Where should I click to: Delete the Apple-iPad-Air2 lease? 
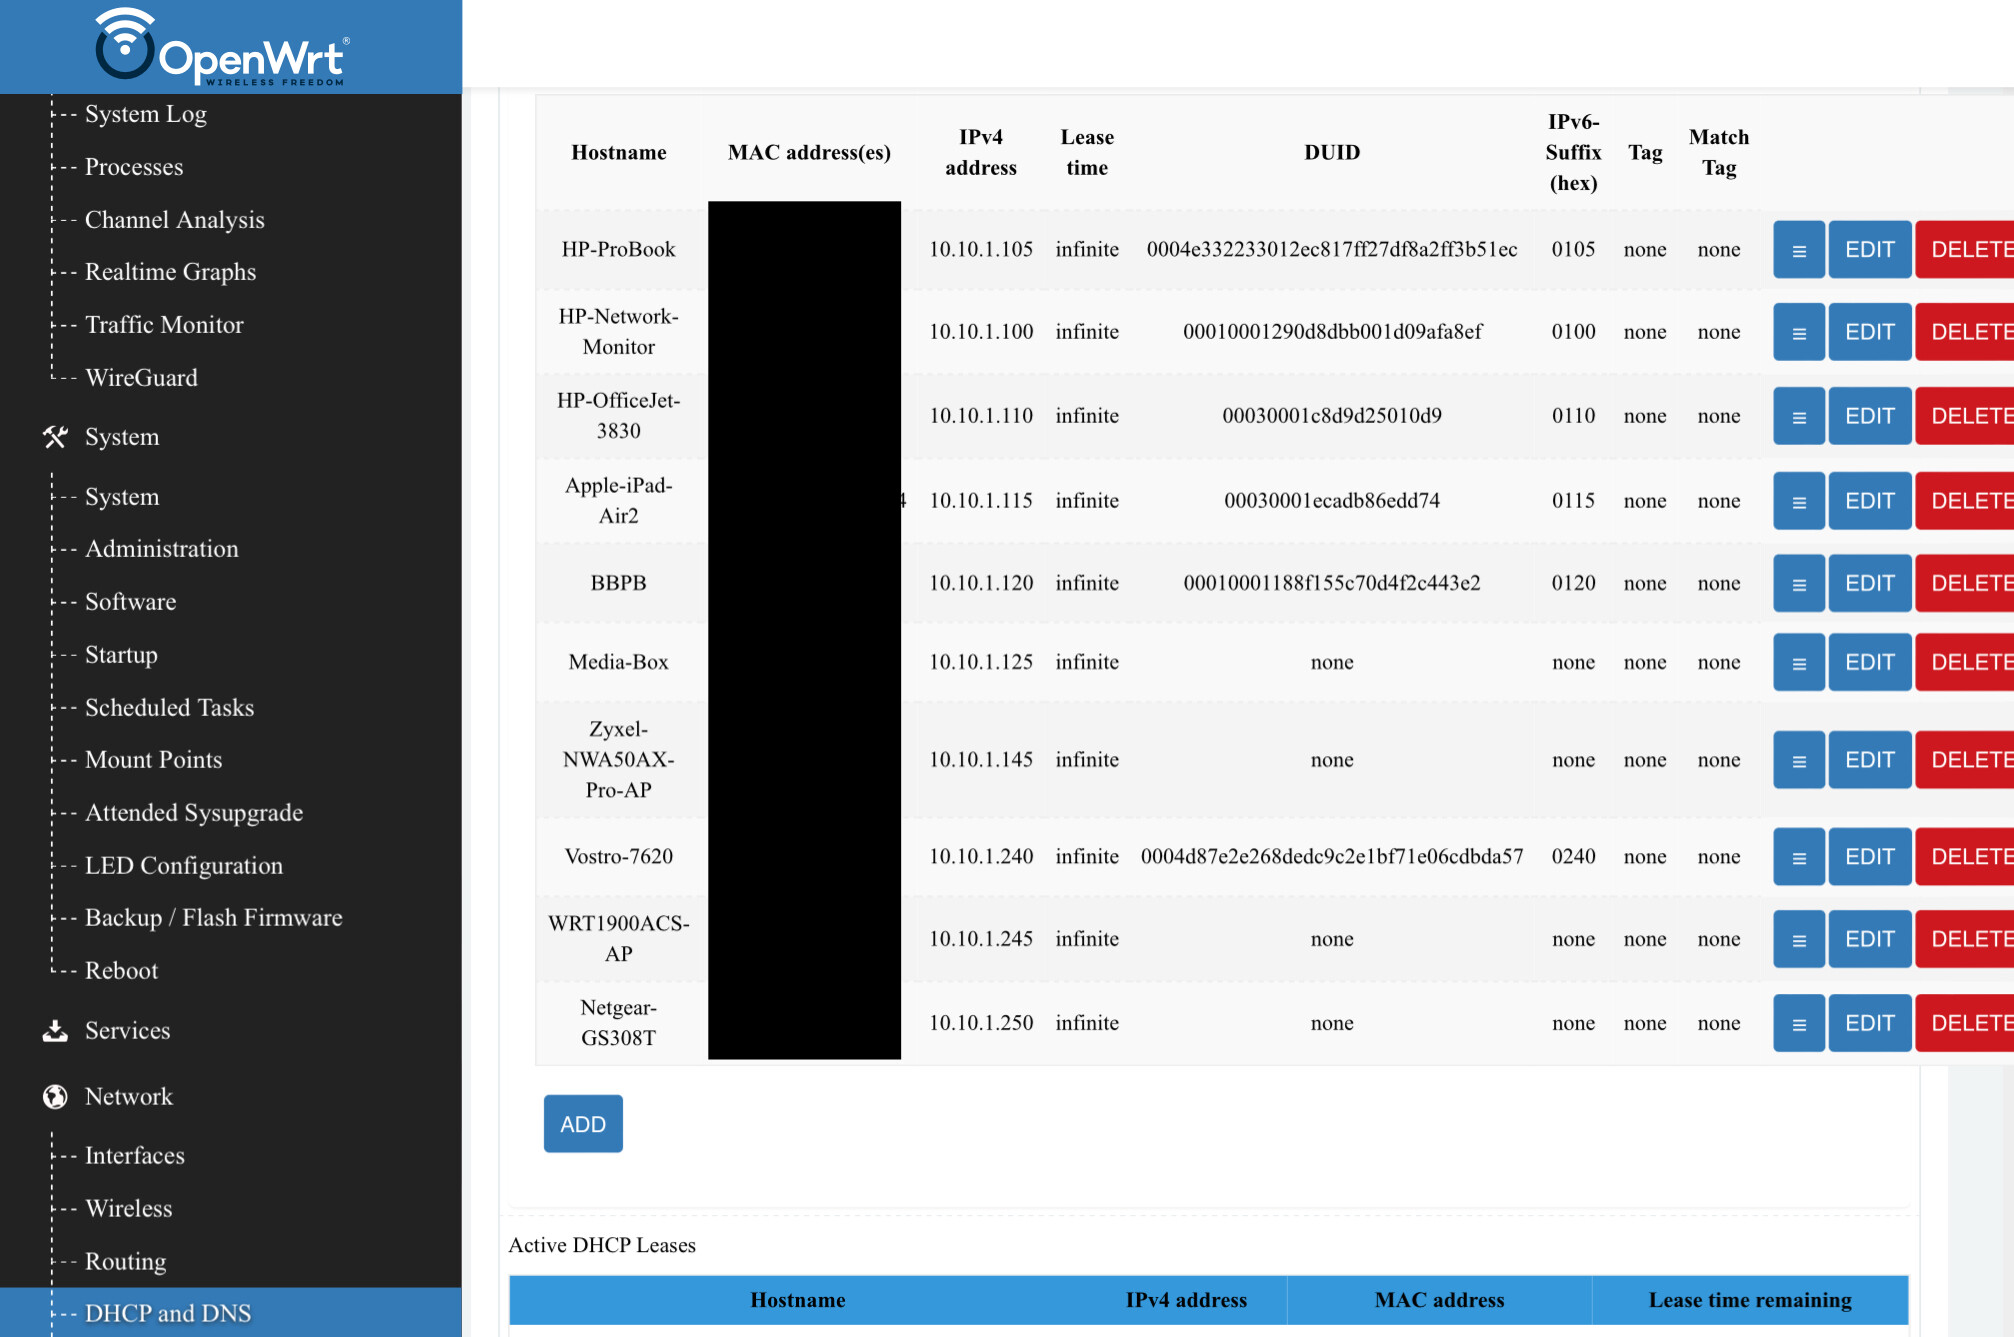[1966, 501]
